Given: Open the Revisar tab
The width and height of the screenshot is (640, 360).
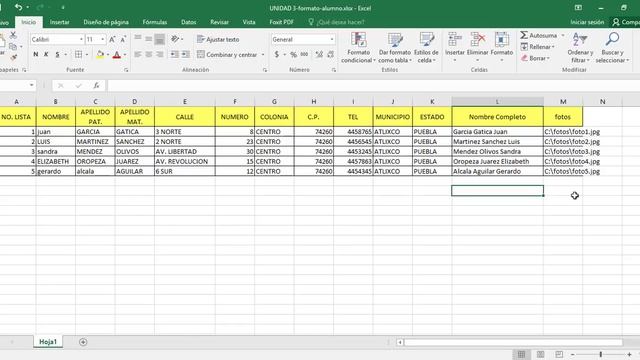Looking at the screenshot, I should pos(220,22).
